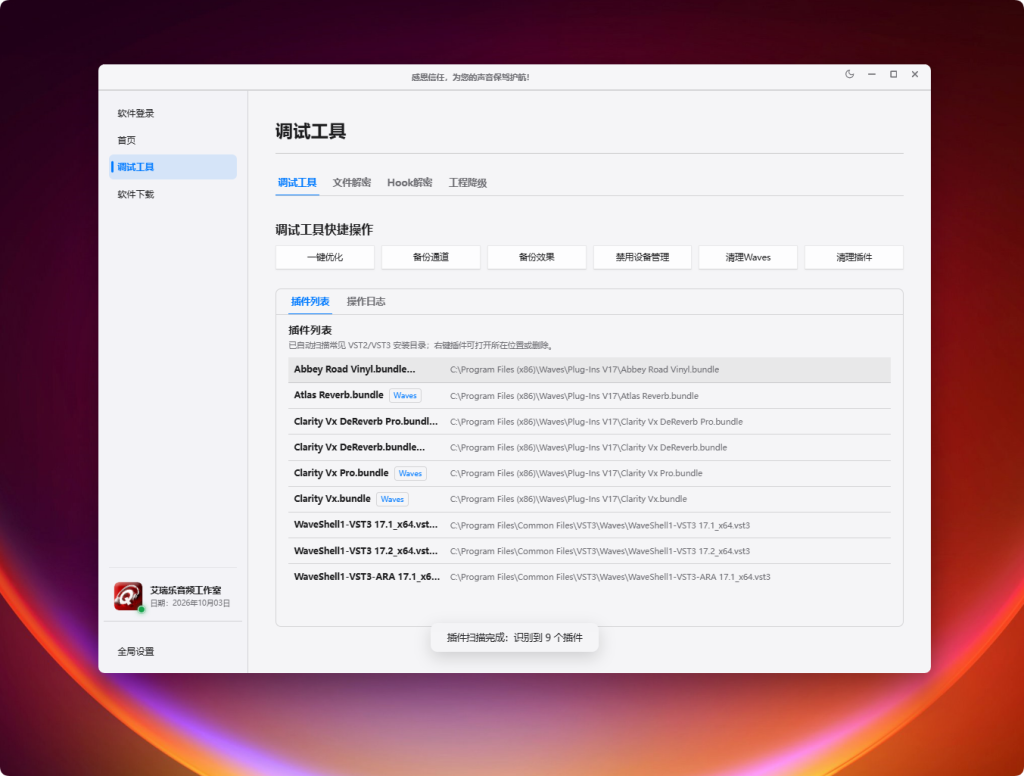The width and height of the screenshot is (1024, 776).
Task: Click the Clarity Vx Pro.bundle file path
Action: click(576, 474)
